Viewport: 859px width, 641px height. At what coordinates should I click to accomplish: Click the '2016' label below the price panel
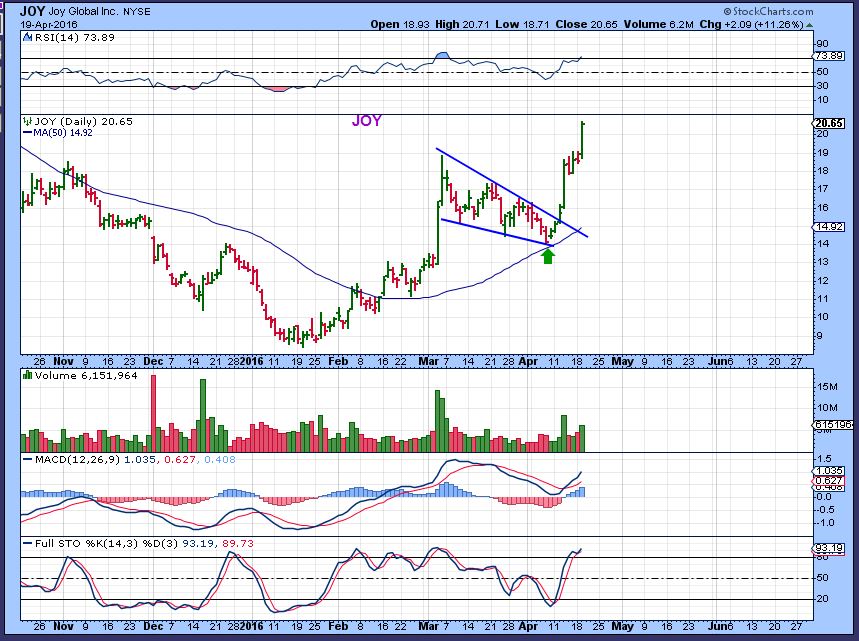coord(251,362)
